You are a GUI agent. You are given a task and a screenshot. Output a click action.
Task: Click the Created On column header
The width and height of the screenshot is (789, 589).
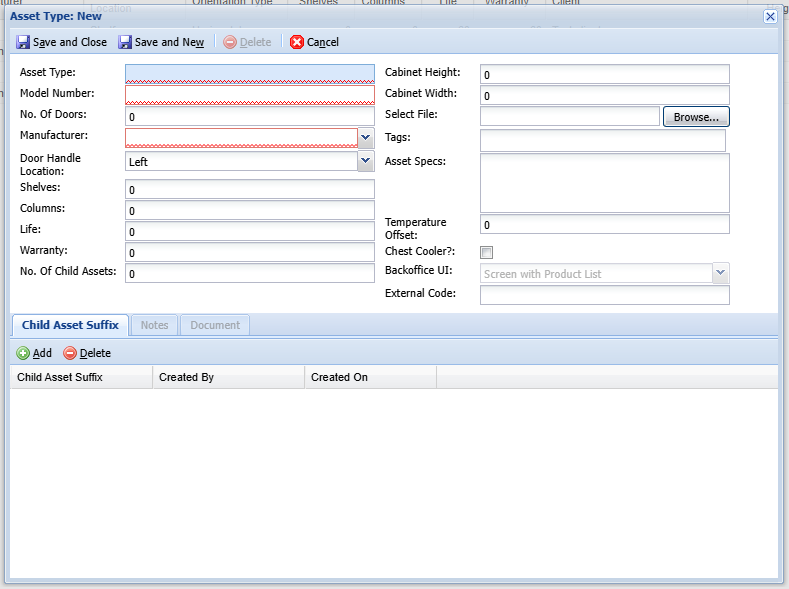coord(370,377)
